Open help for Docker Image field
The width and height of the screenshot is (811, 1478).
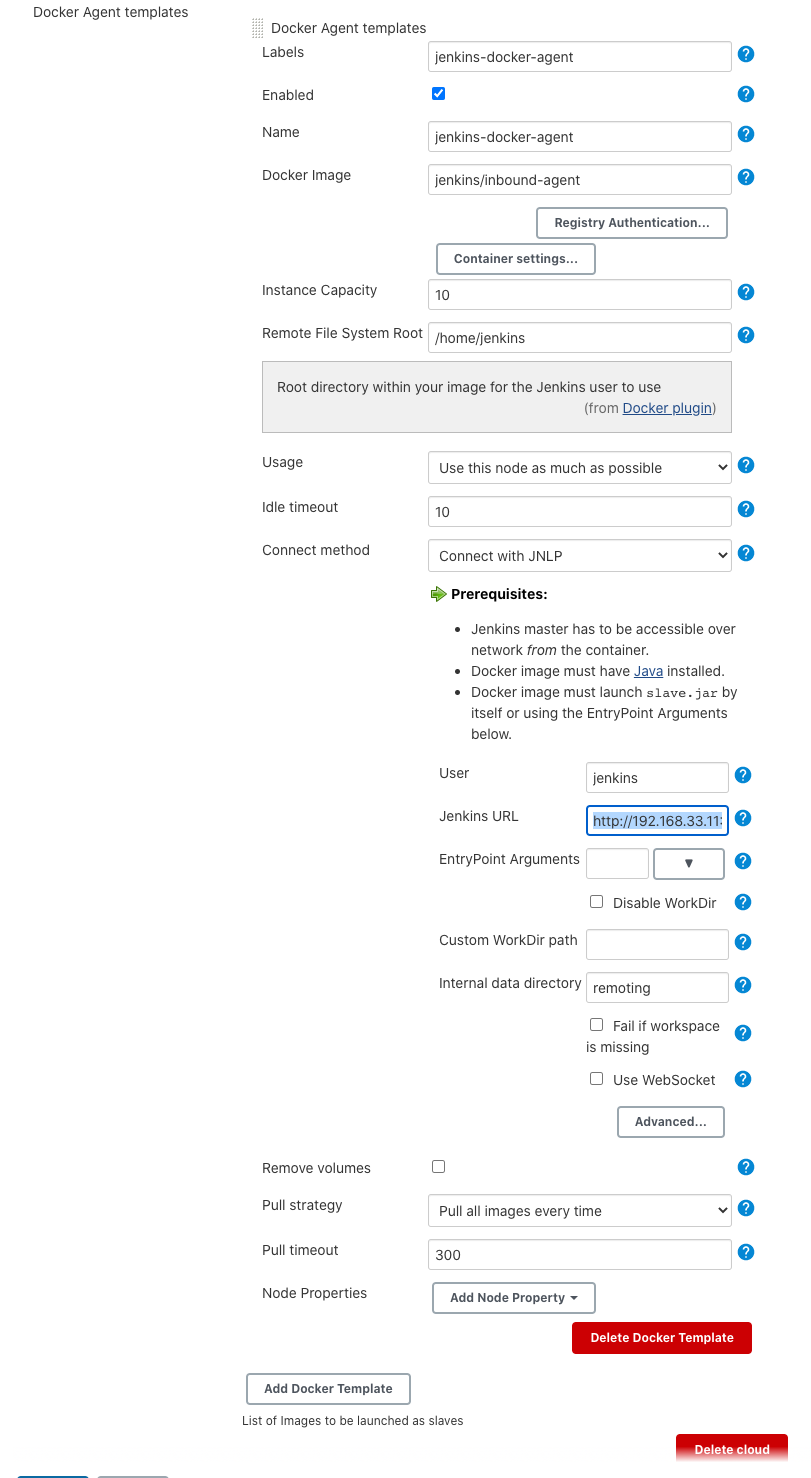pos(746,177)
